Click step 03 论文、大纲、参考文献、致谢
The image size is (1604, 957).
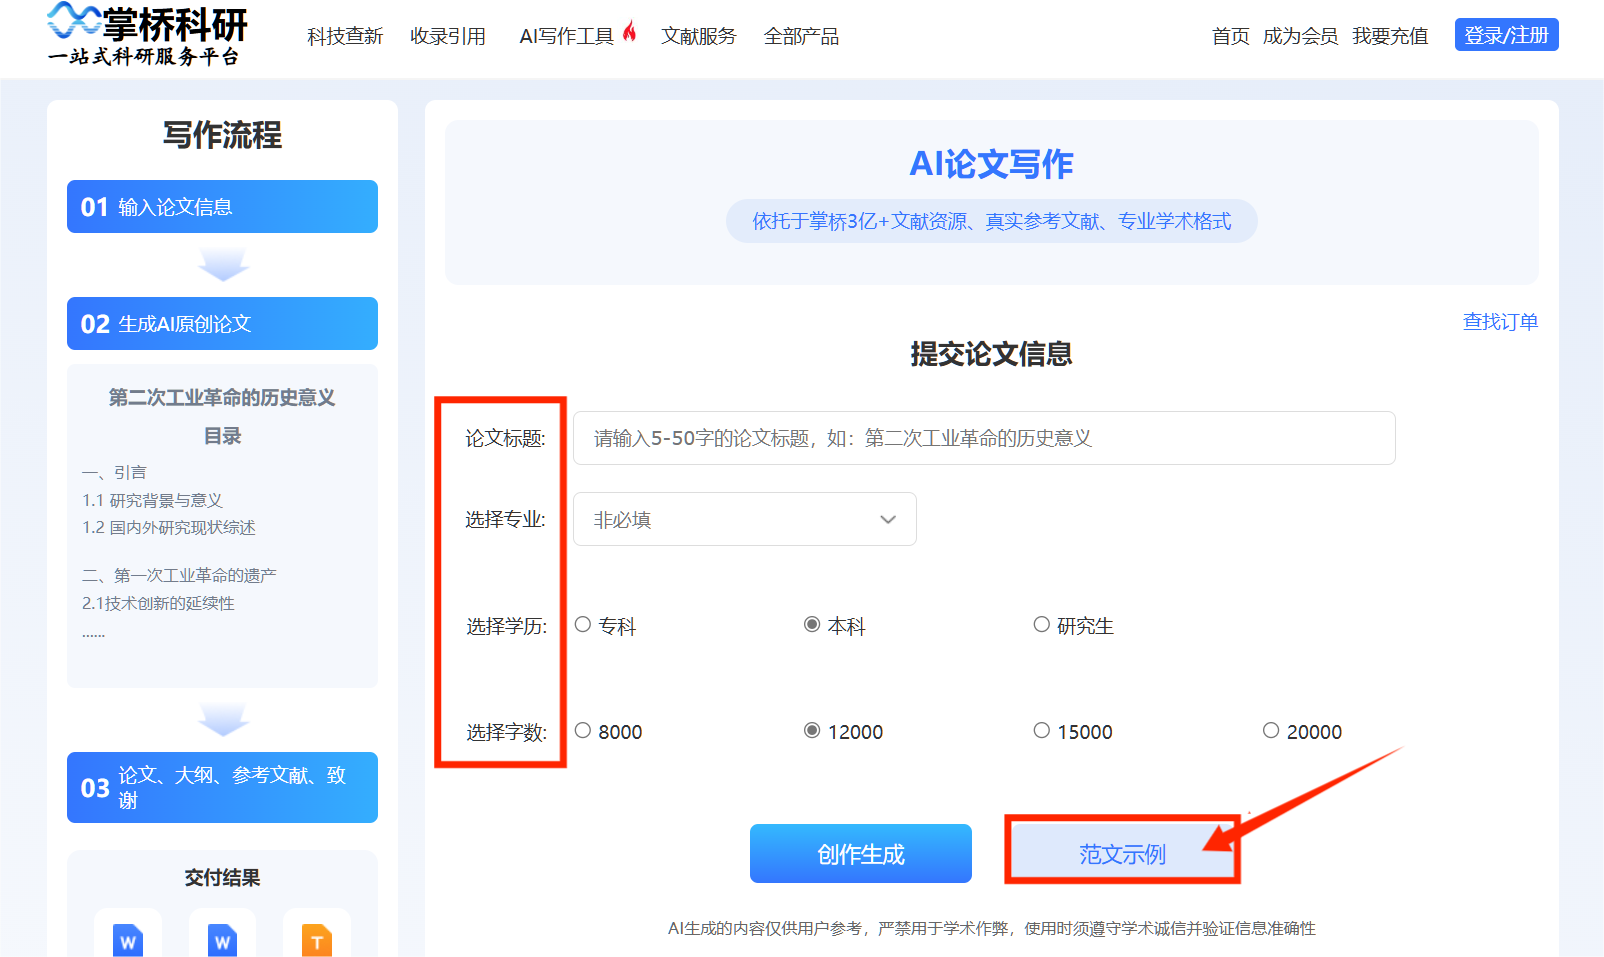pyautogui.click(x=222, y=788)
